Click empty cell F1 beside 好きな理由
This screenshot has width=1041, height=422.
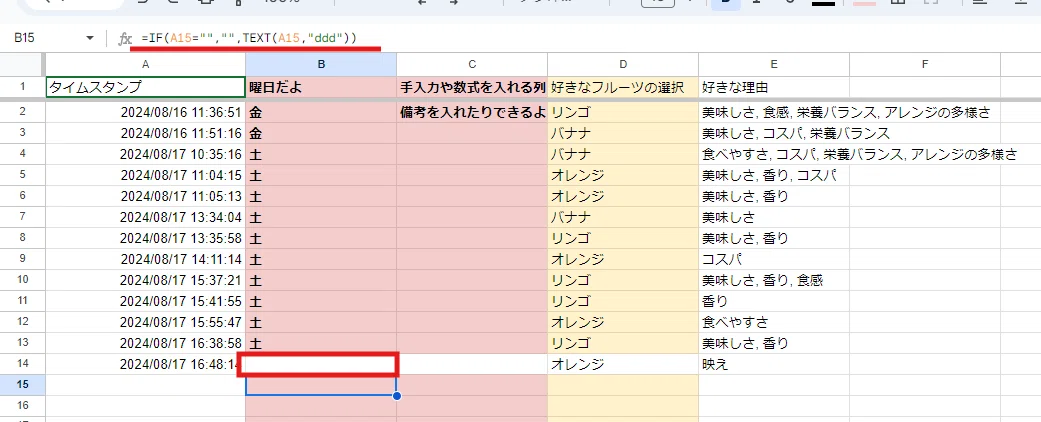coord(925,87)
